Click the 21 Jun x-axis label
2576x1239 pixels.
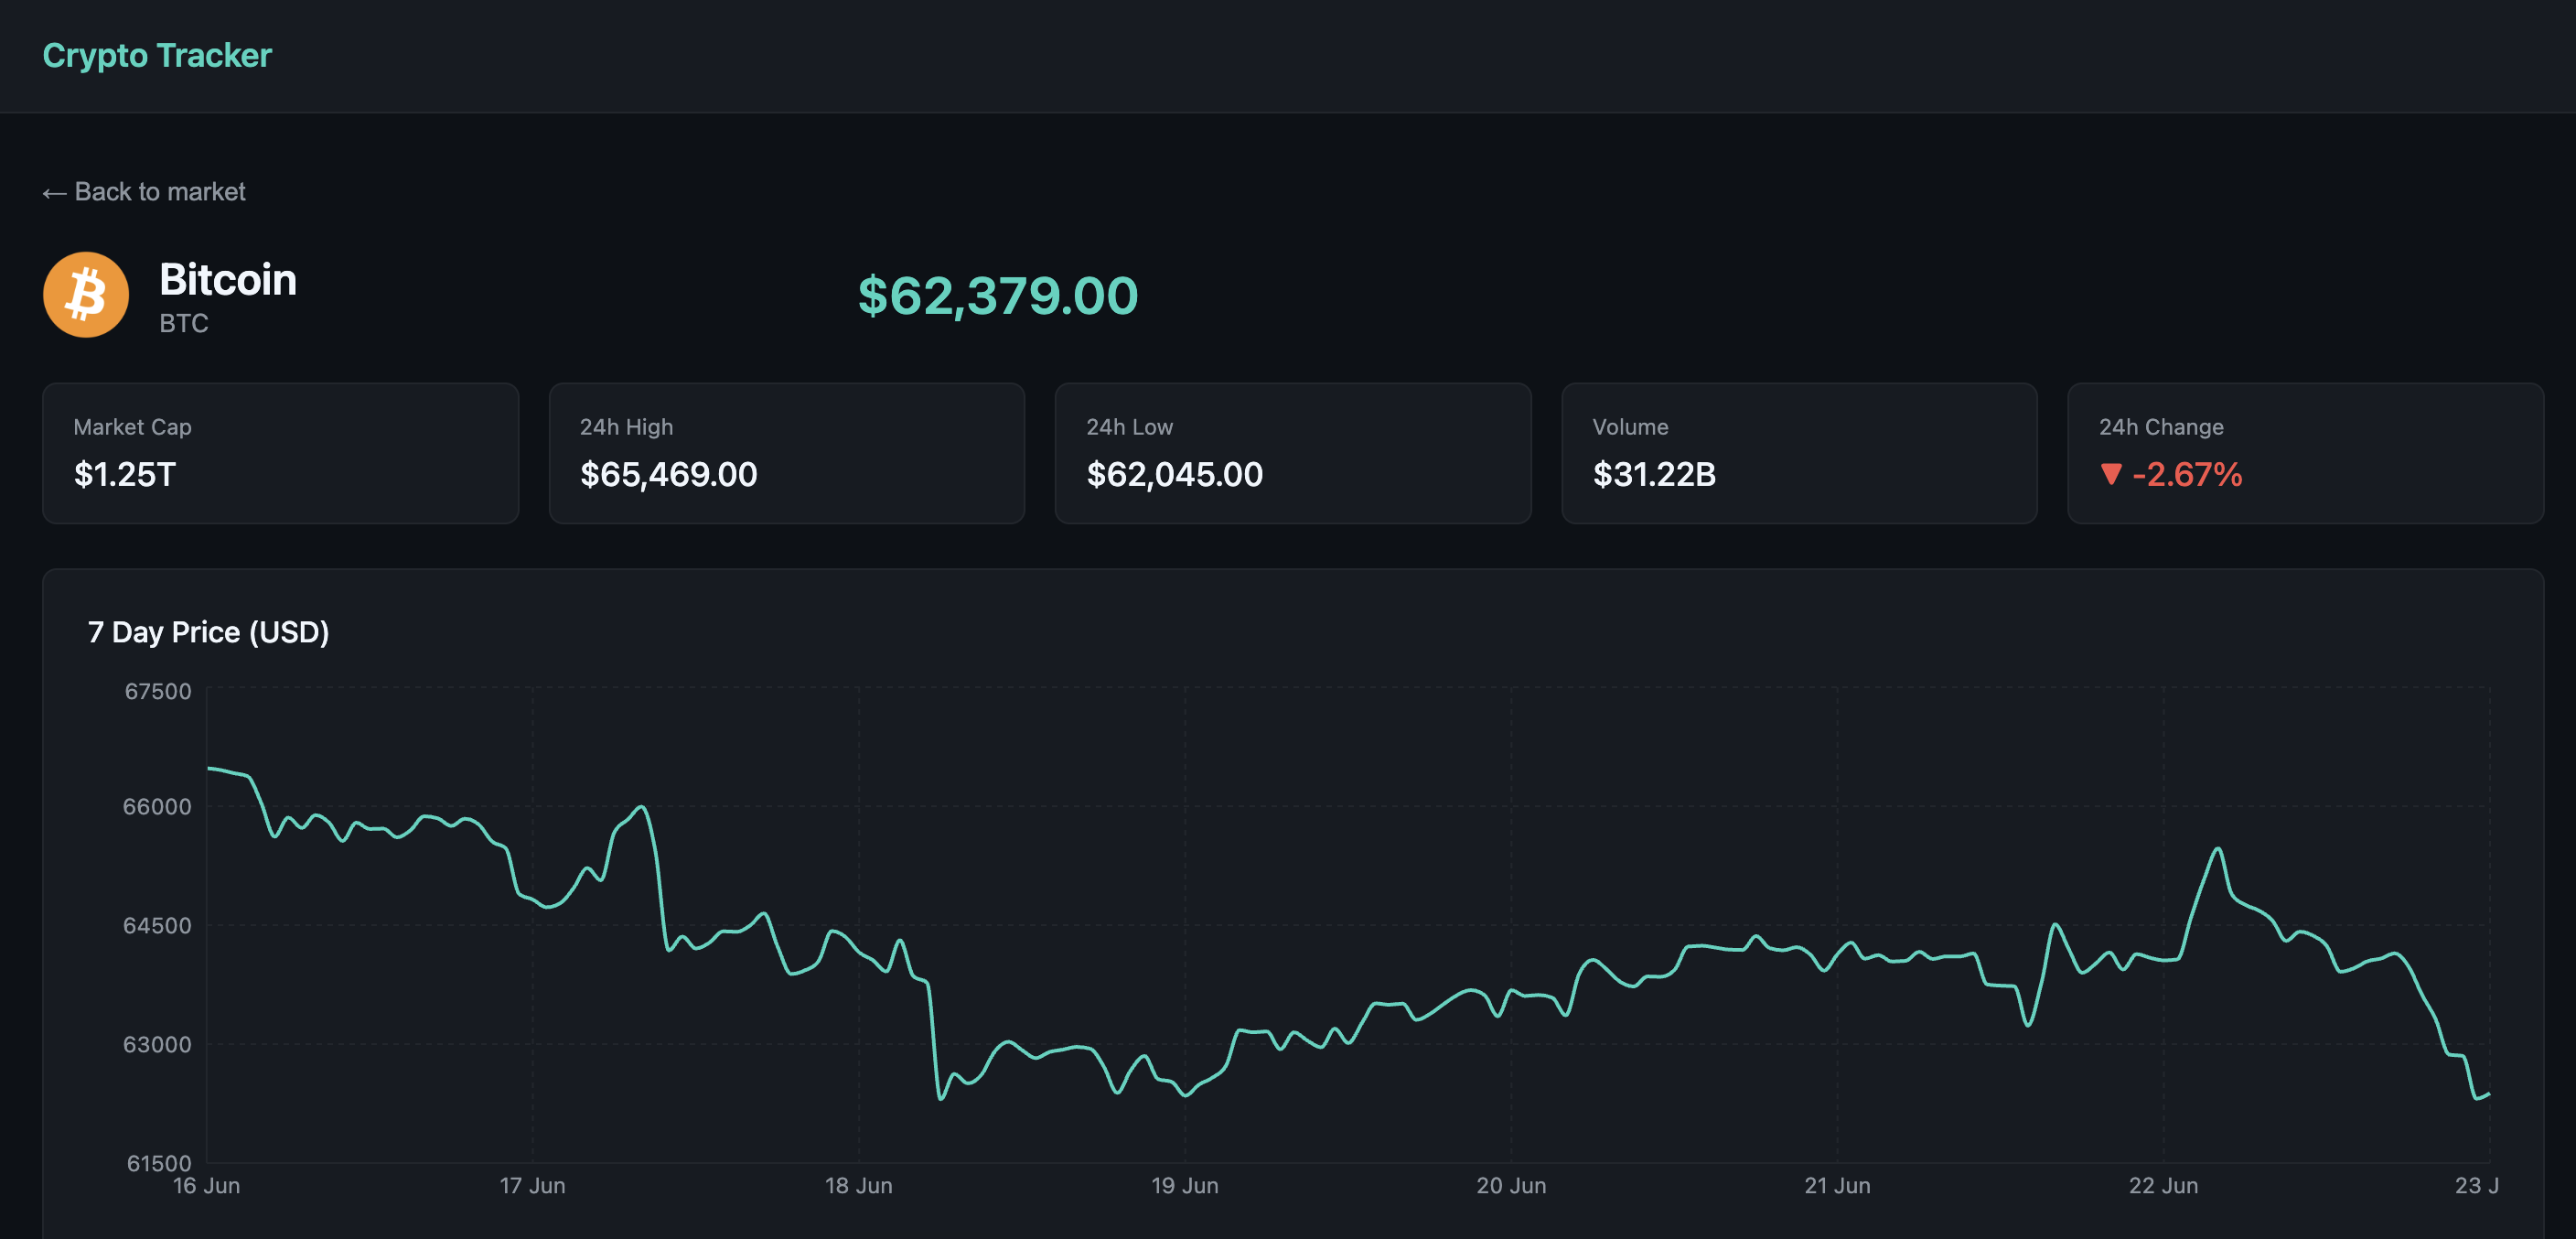tap(1837, 1185)
